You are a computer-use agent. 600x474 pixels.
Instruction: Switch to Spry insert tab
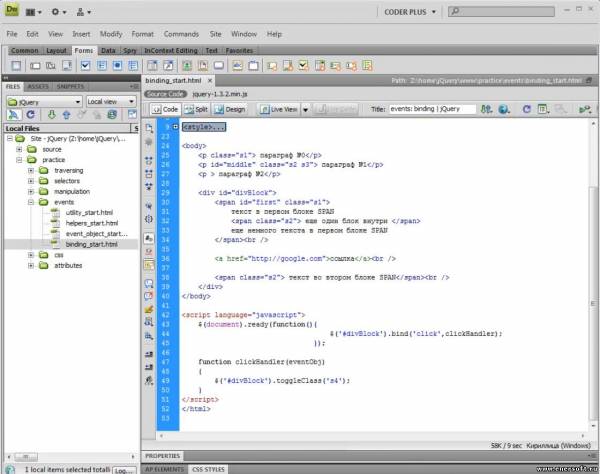pos(130,50)
